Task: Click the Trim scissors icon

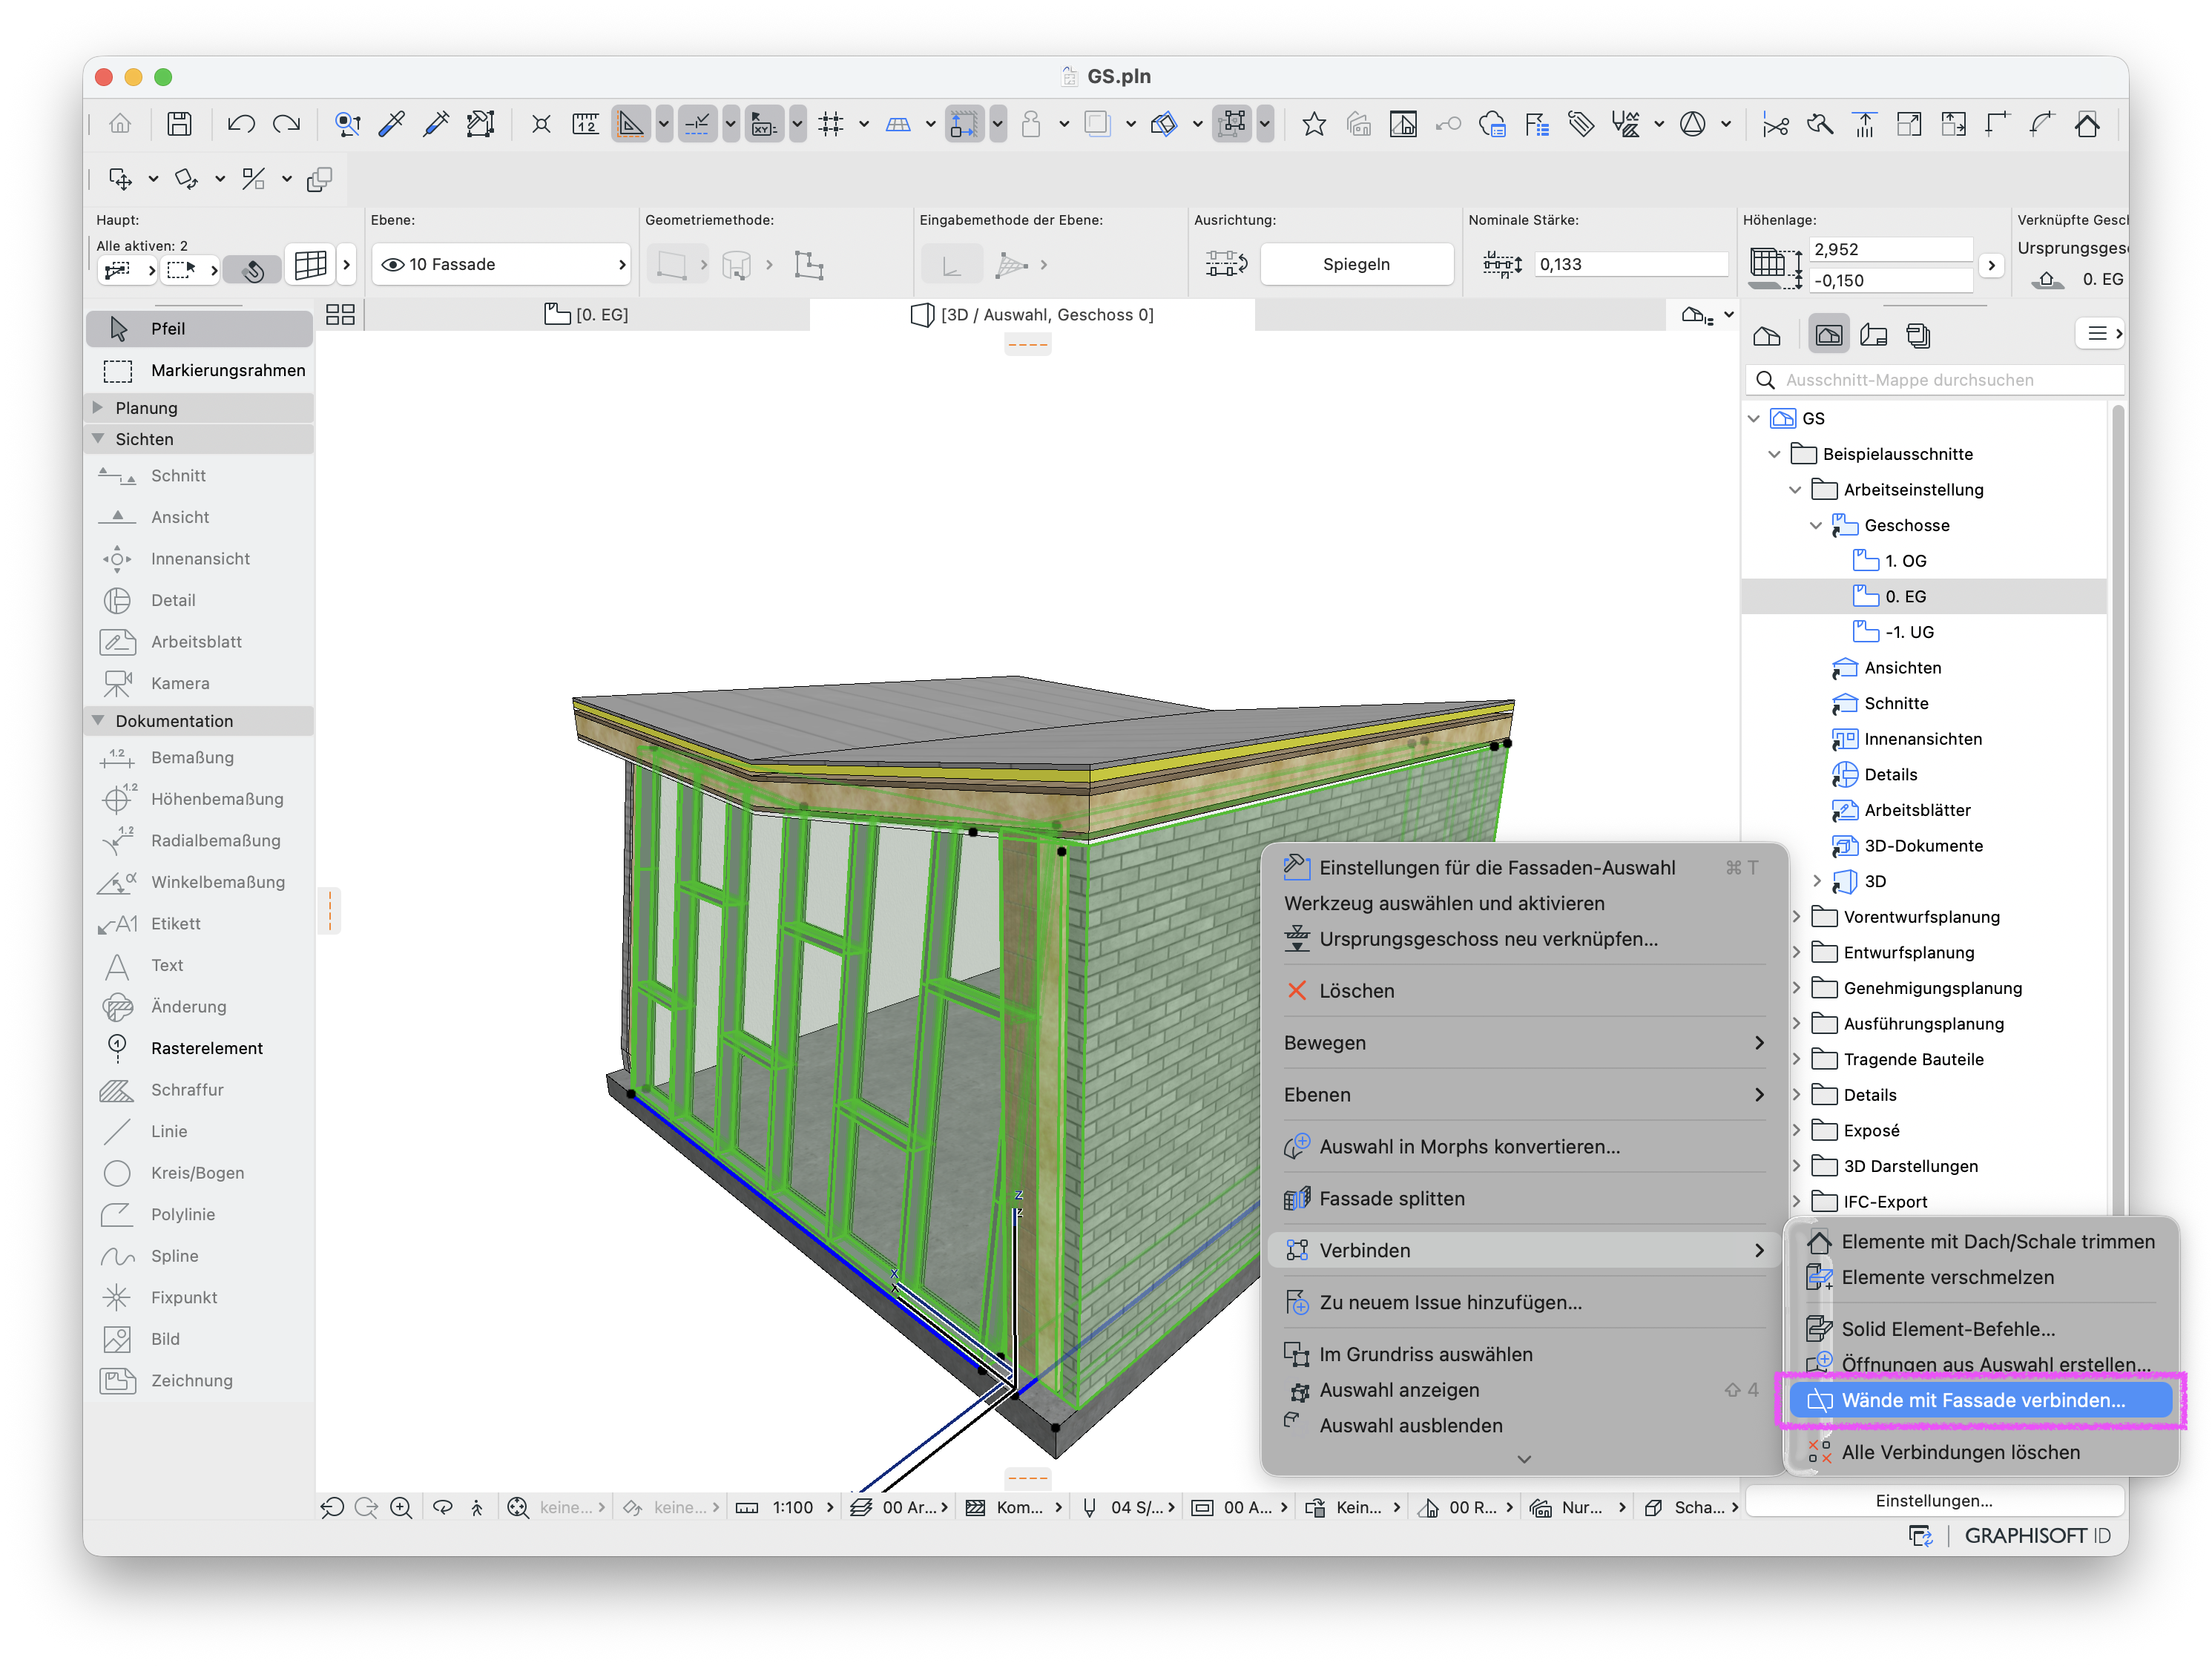Action: (1775, 124)
